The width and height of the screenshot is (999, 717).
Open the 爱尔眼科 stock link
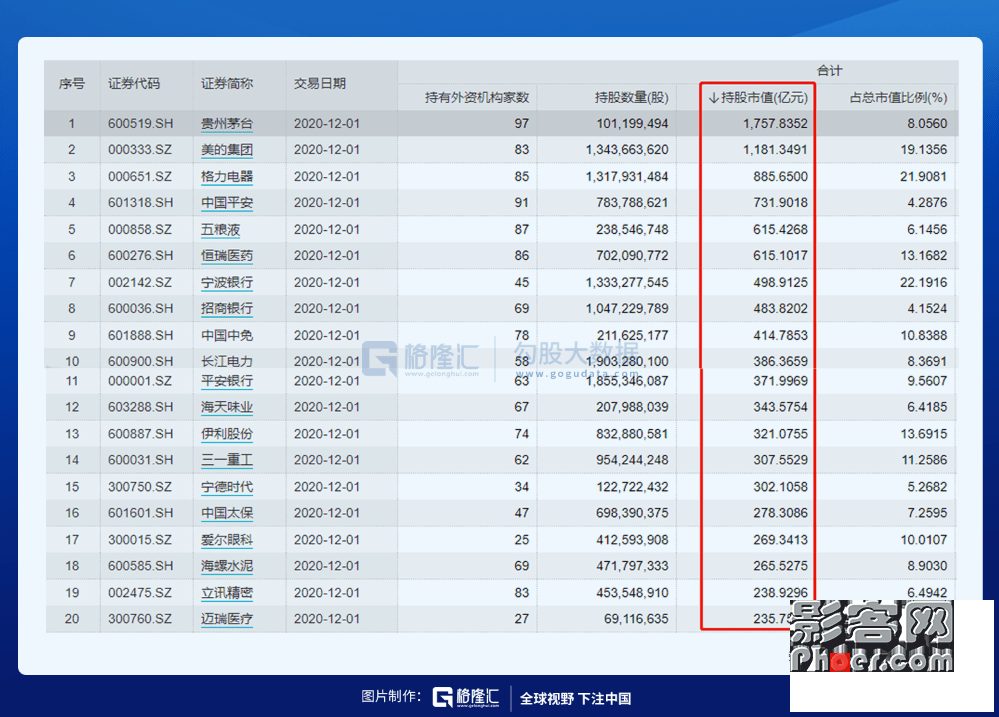tap(227, 540)
